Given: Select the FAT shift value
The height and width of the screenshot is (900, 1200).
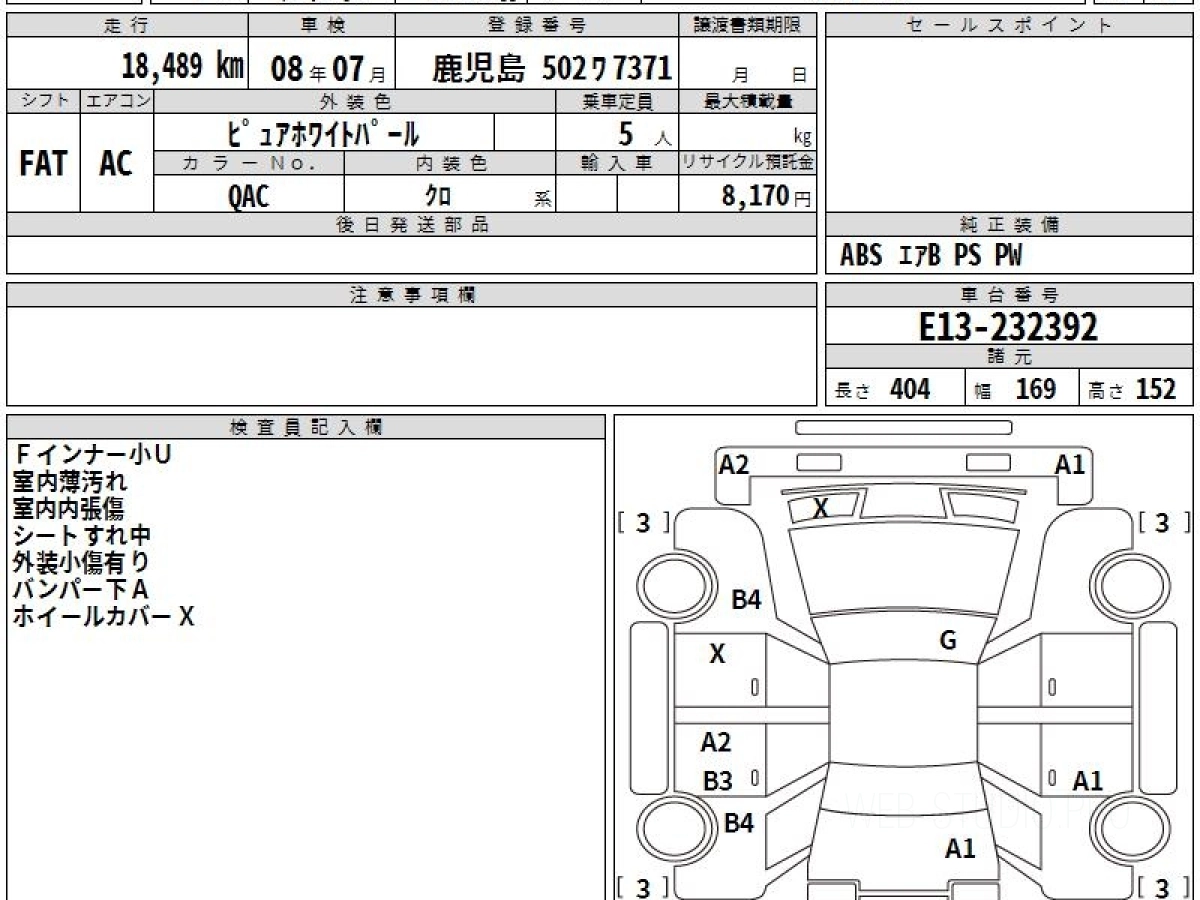Looking at the screenshot, I should pos(43,164).
